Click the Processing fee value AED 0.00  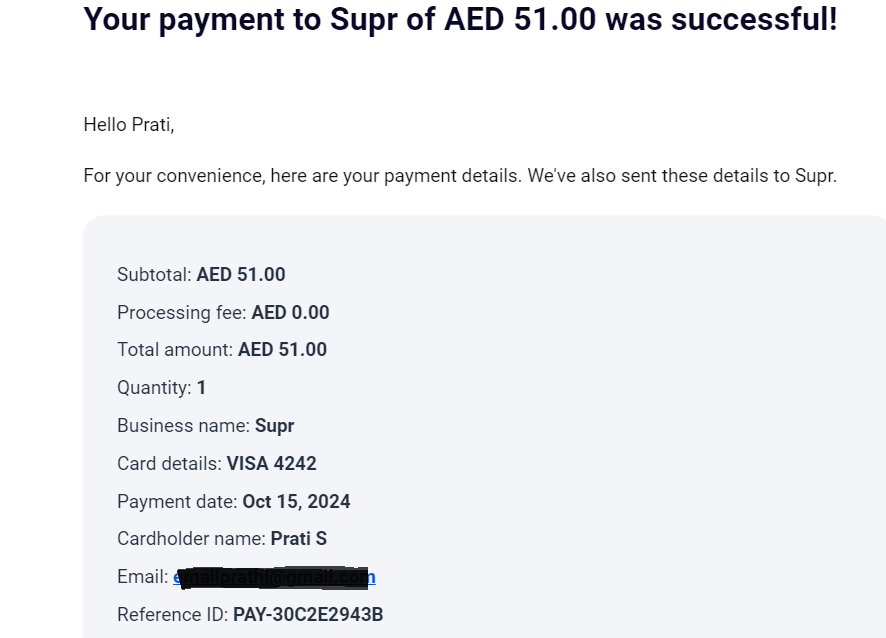290,313
